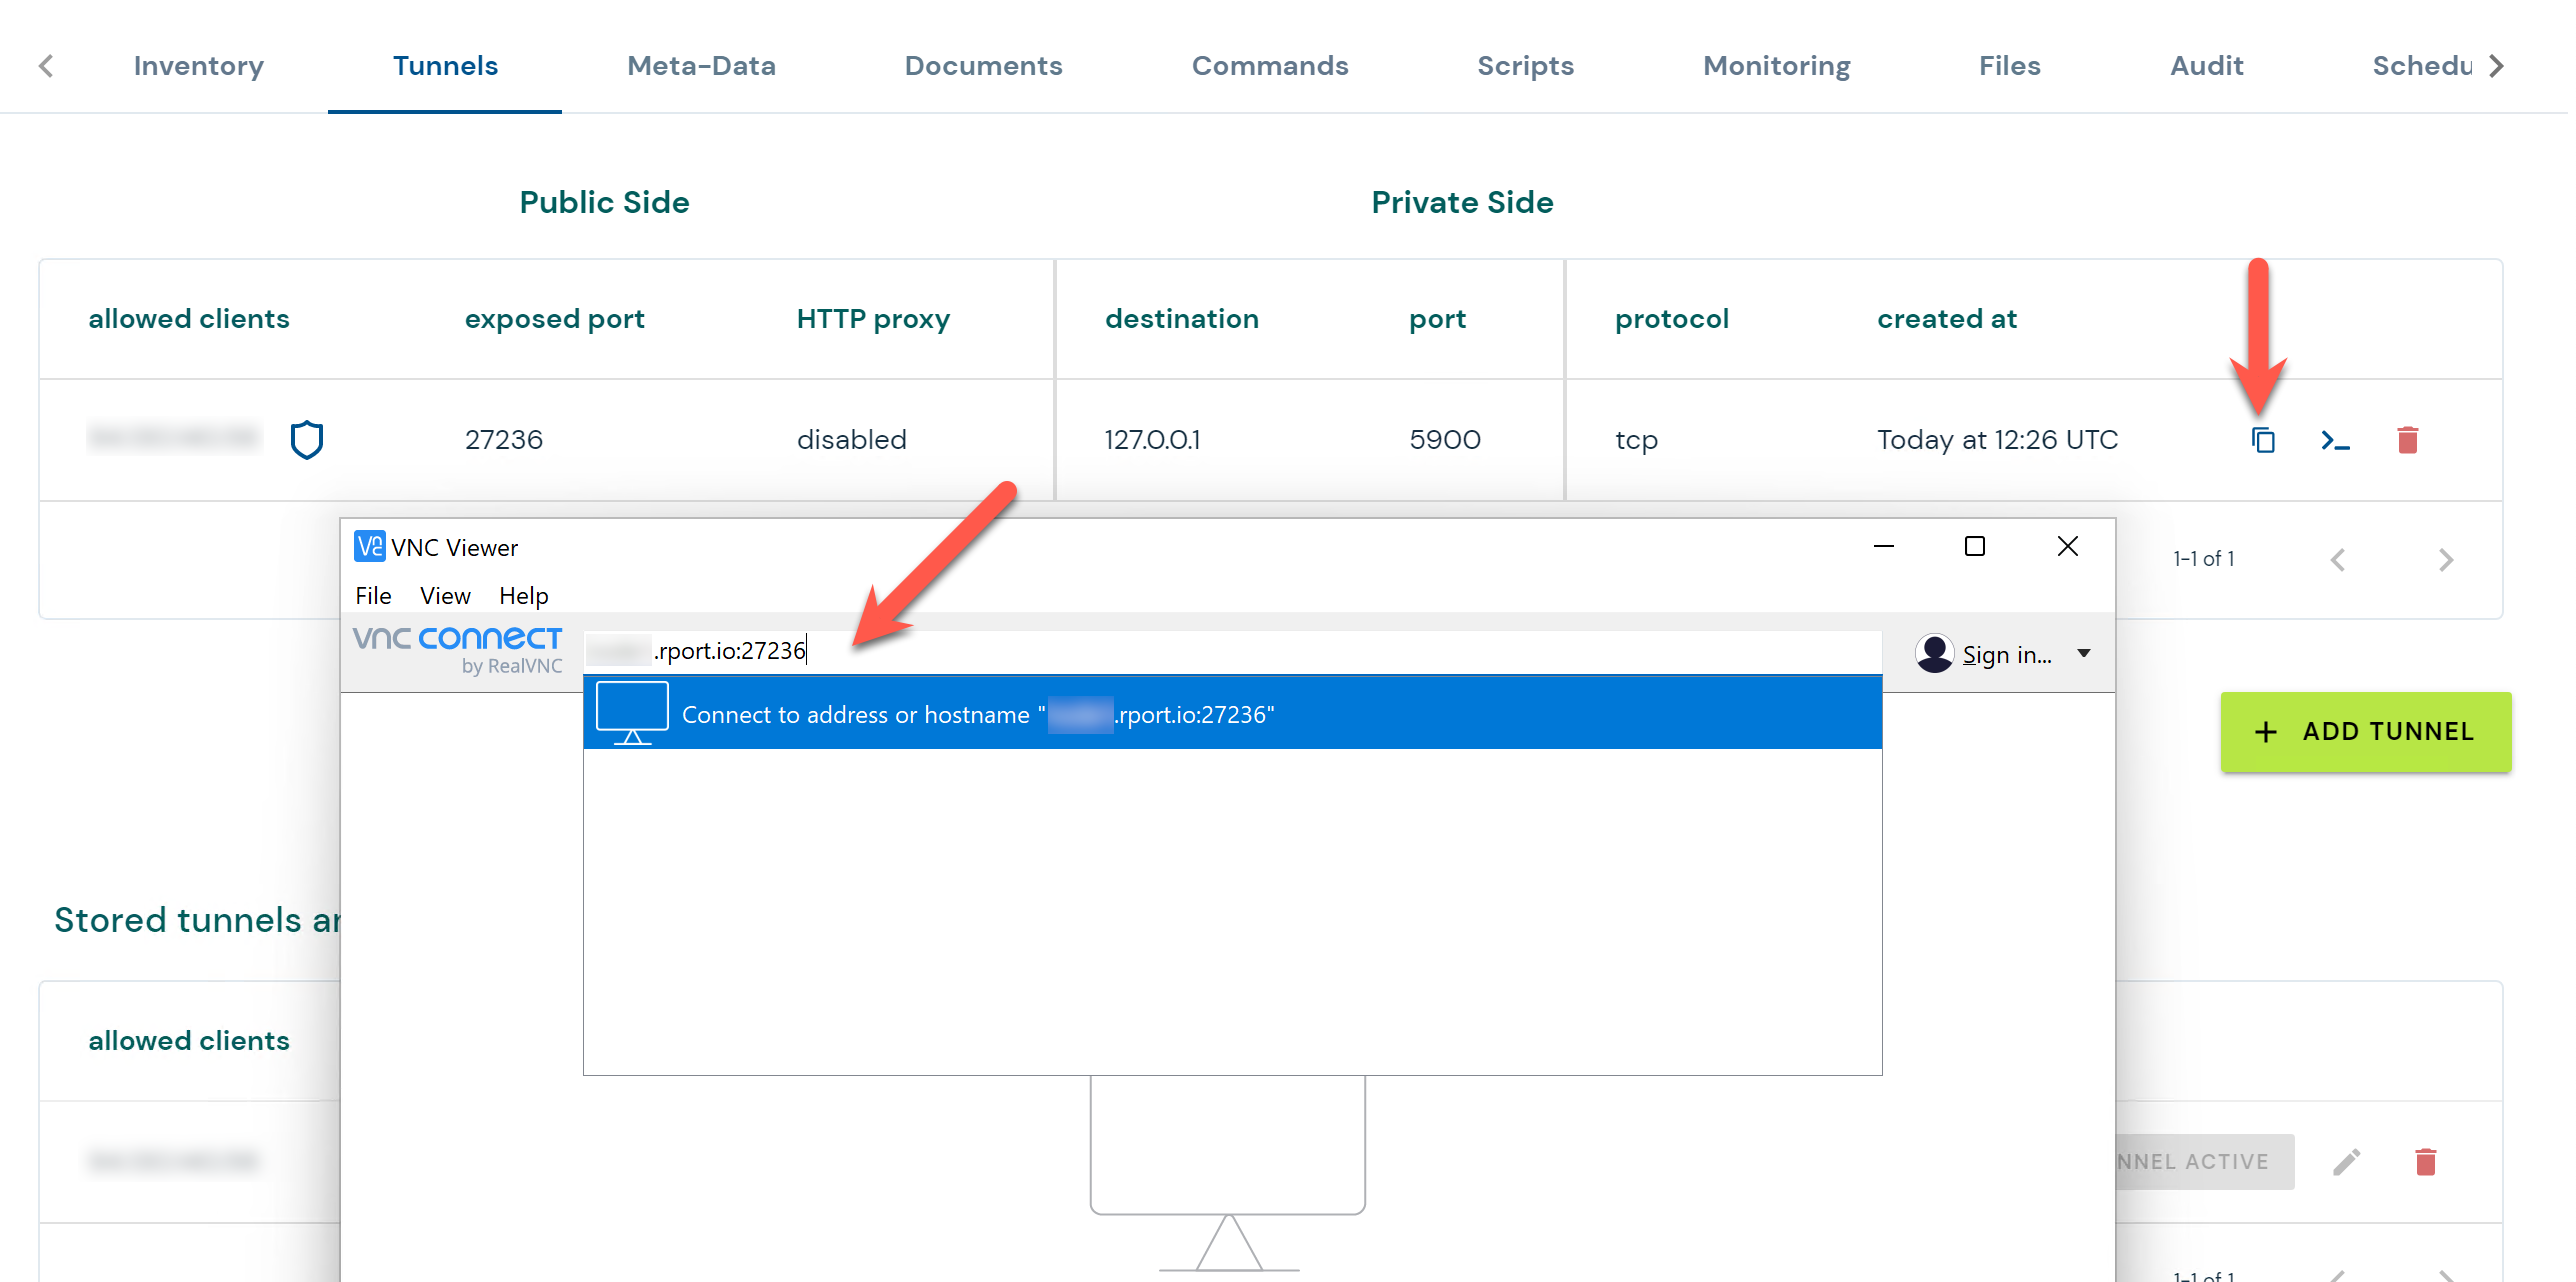This screenshot has width=2576, height=1282.
Task: Go to previous page of active tunnels
Action: pyautogui.click(x=2337, y=560)
